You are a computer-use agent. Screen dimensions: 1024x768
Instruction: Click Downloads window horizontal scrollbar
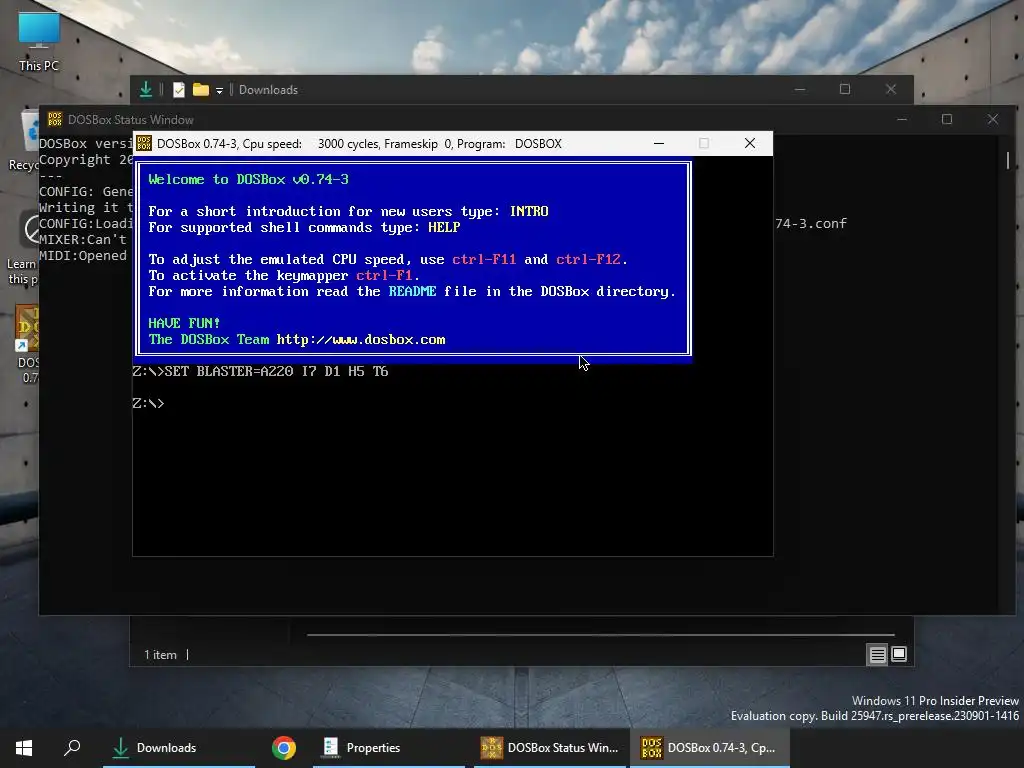point(601,634)
